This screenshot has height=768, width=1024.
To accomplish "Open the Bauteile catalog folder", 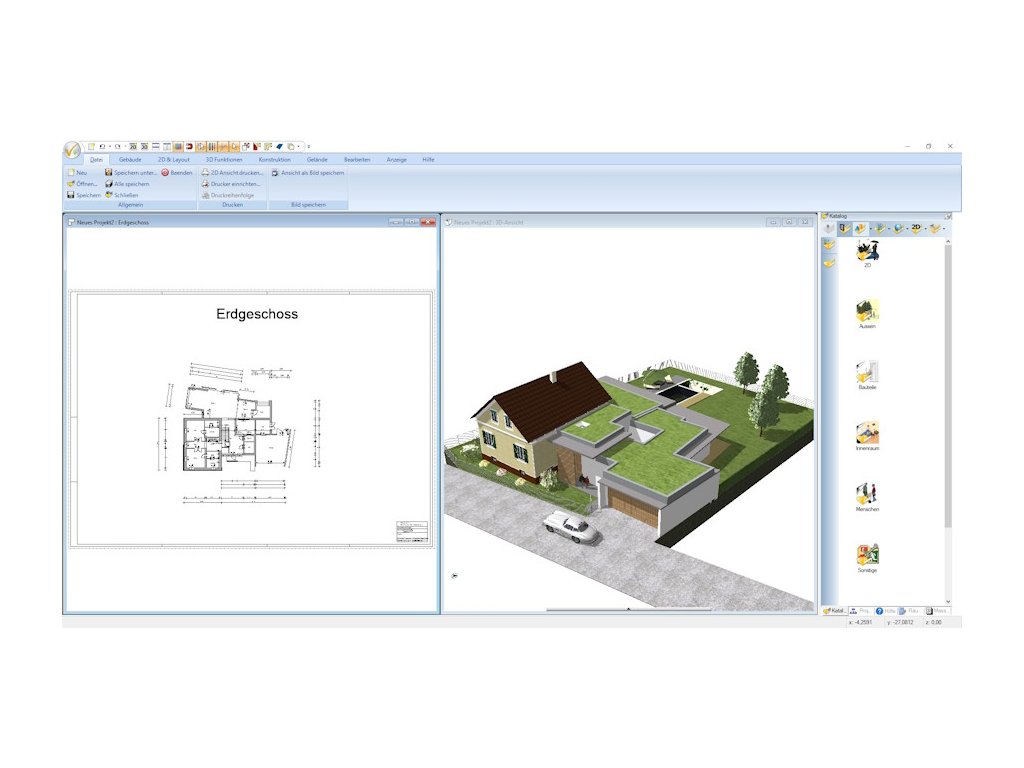I will [x=867, y=373].
